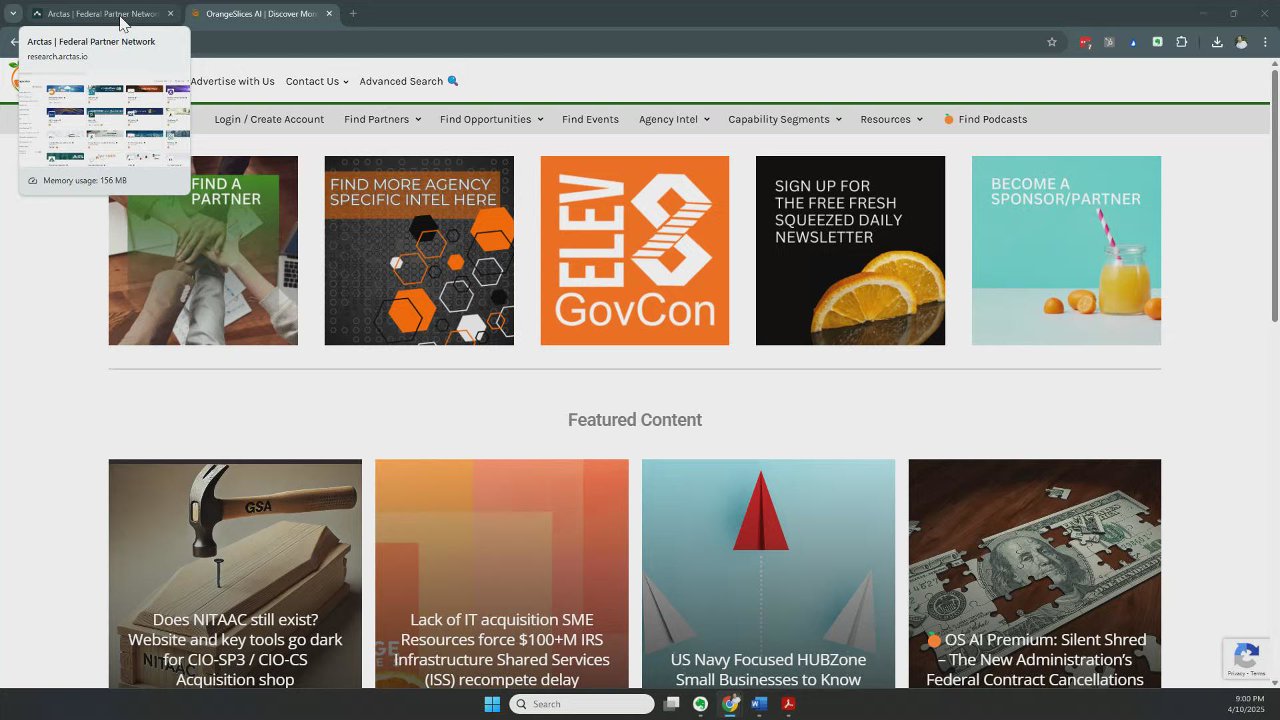Read the NITAAC still exist article
Screen dimensions: 1280x720
click(x=235, y=574)
